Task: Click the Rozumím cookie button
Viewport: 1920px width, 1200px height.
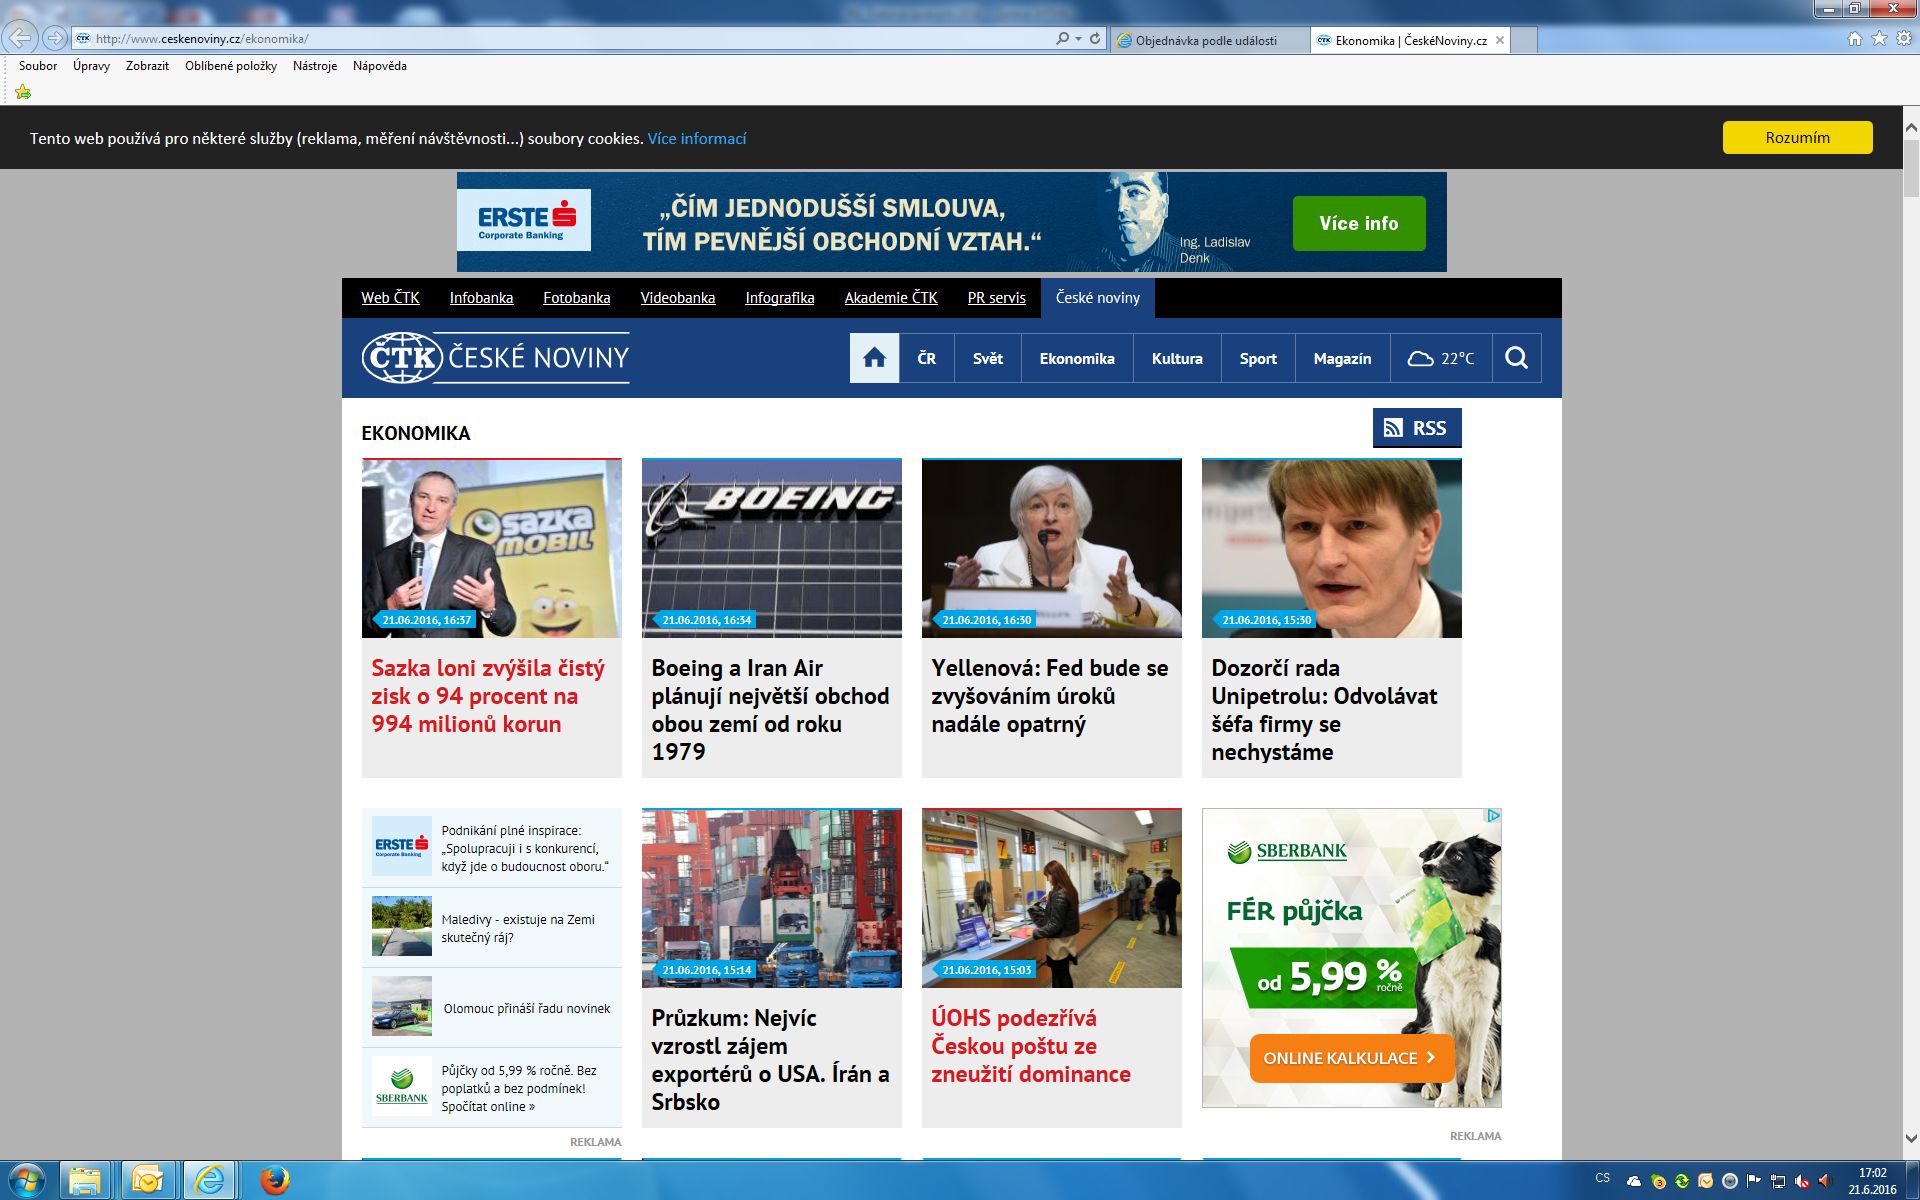Action: click(1797, 138)
